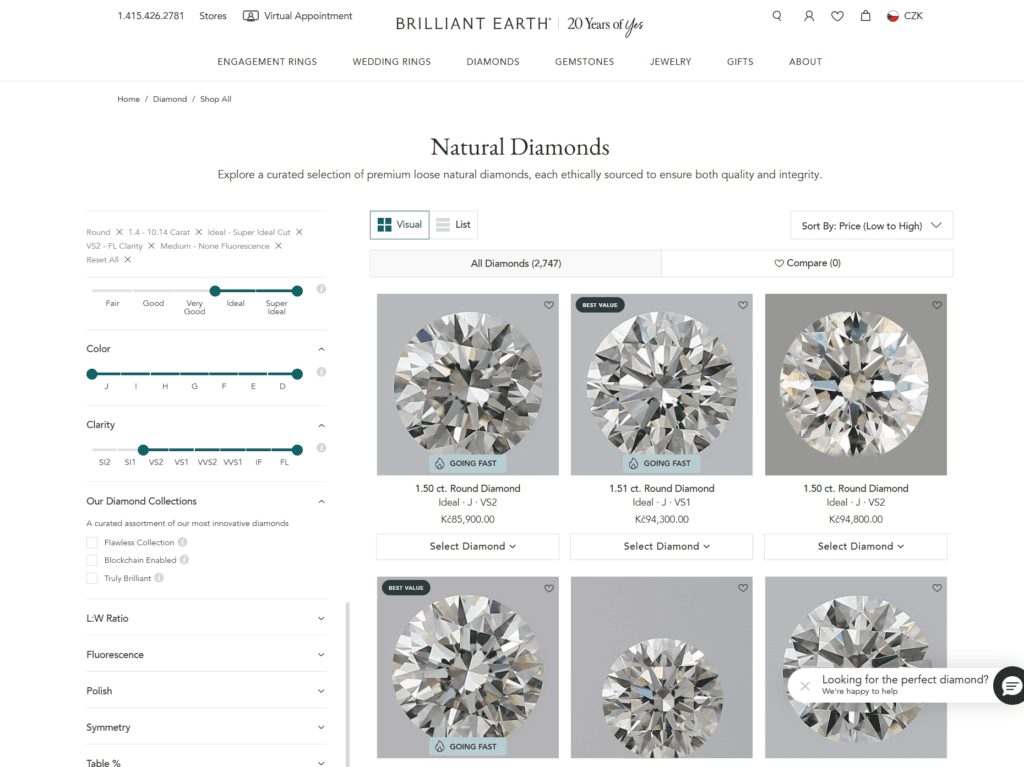Open the wishlist heart icon in the header
The image size is (1024, 767).
(837, 16)
